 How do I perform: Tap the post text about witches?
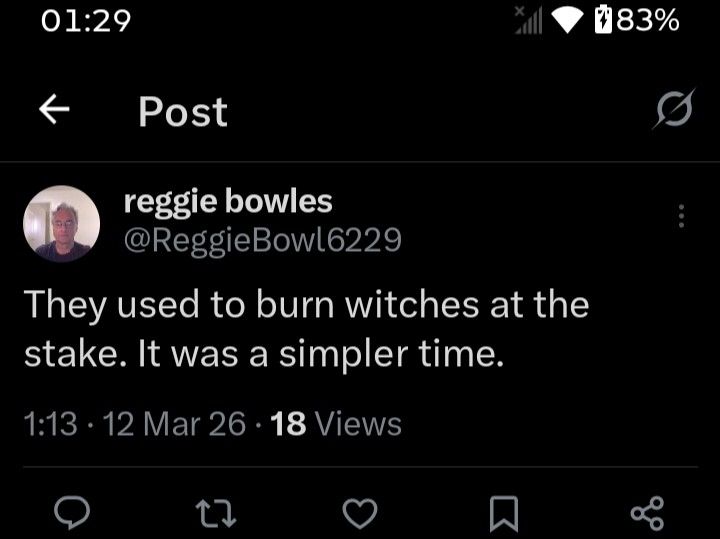(x=306, y=328)
